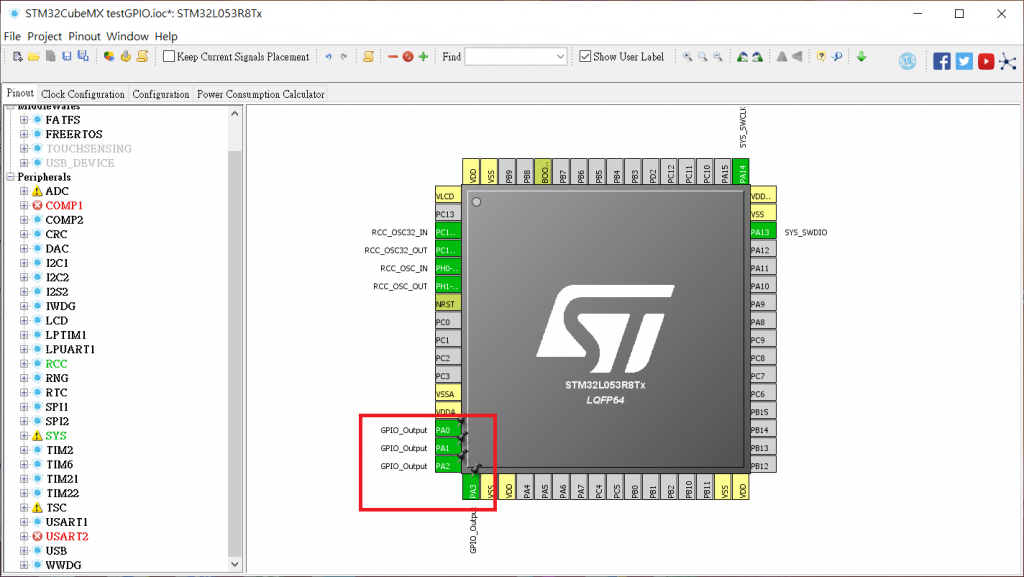The width and height of the screenshot is (1024, 577).
Task: Expand the COMP1 tree node
Action: 24,206
